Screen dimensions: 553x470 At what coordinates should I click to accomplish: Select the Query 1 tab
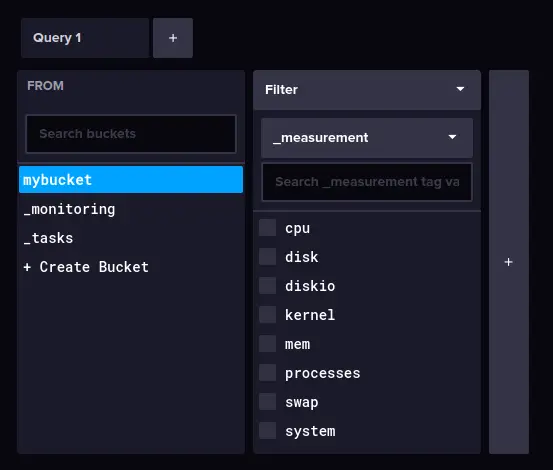pyautogui.click(x=85, y=38)
